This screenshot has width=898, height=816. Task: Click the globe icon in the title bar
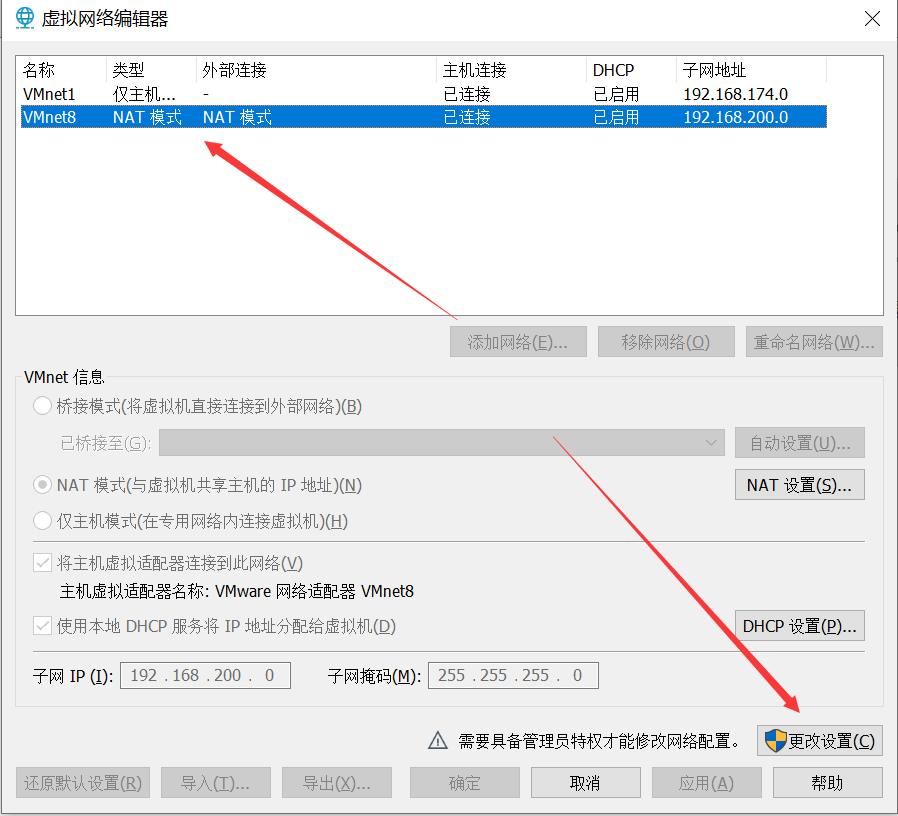tap(25, 18)
